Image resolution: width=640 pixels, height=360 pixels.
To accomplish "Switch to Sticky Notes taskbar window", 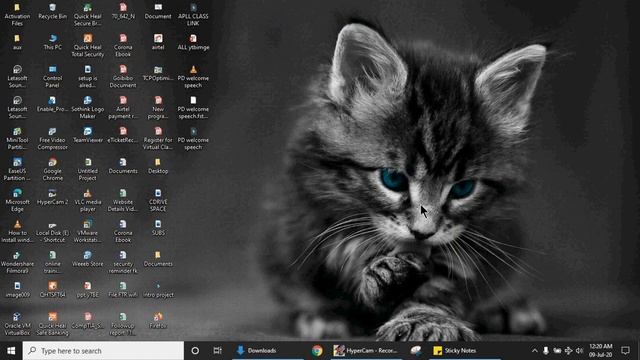I will coord(465,351).
